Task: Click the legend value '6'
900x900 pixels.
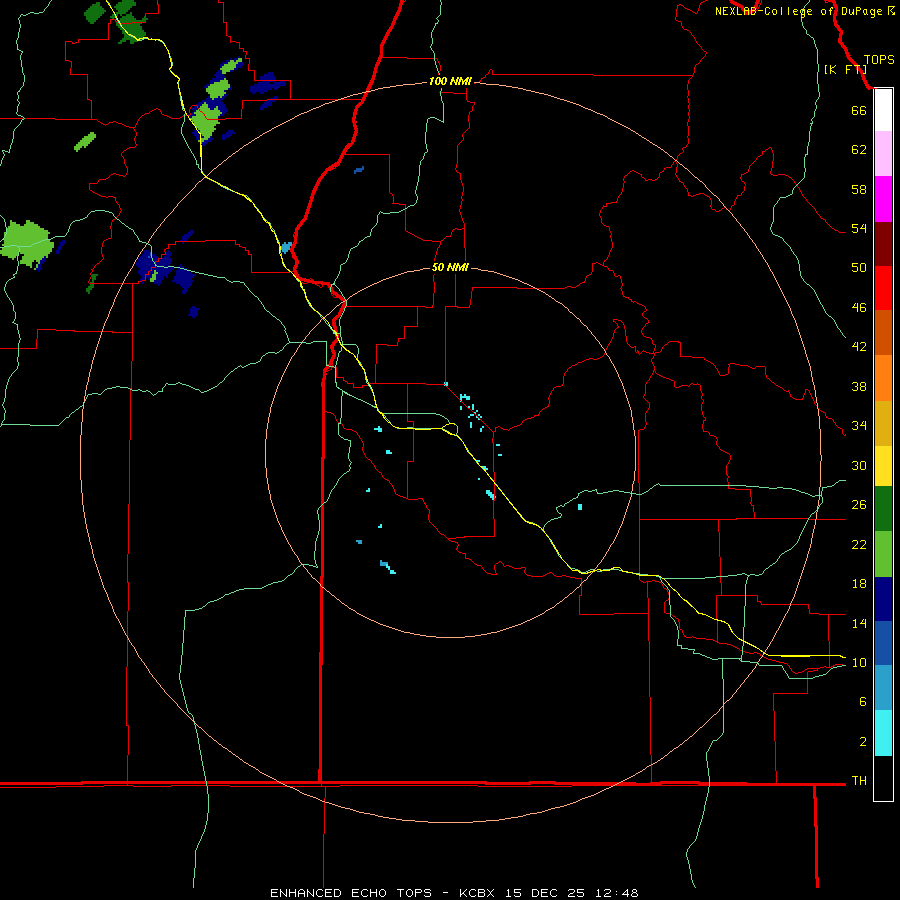Action: [x=863, y=702]
